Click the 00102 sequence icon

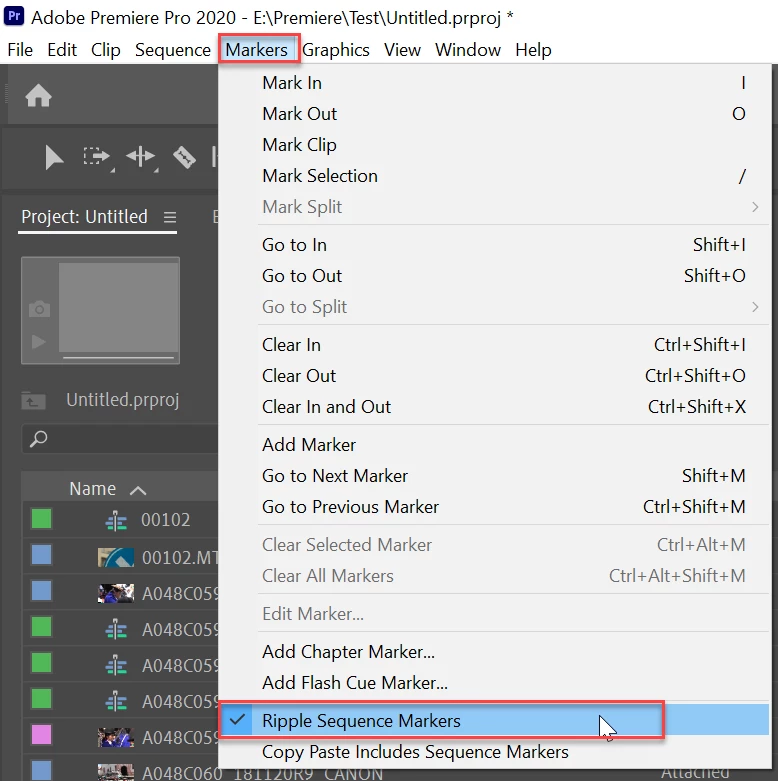click(116, 521)
